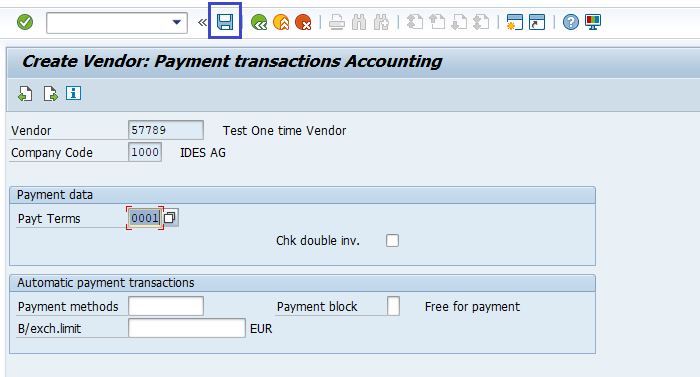The height and width of the screenshot is (377, 700).
Task: Go to next screen page icon
Action: 50,94
